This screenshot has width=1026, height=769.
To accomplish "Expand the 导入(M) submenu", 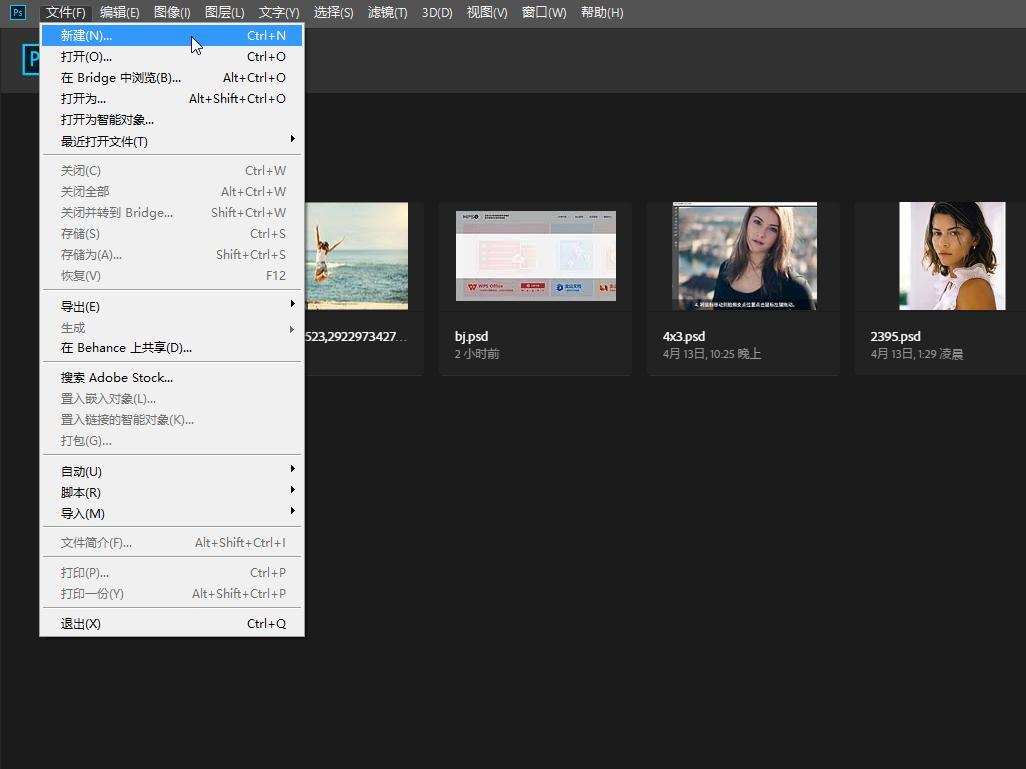I will [x=82, y=513].
